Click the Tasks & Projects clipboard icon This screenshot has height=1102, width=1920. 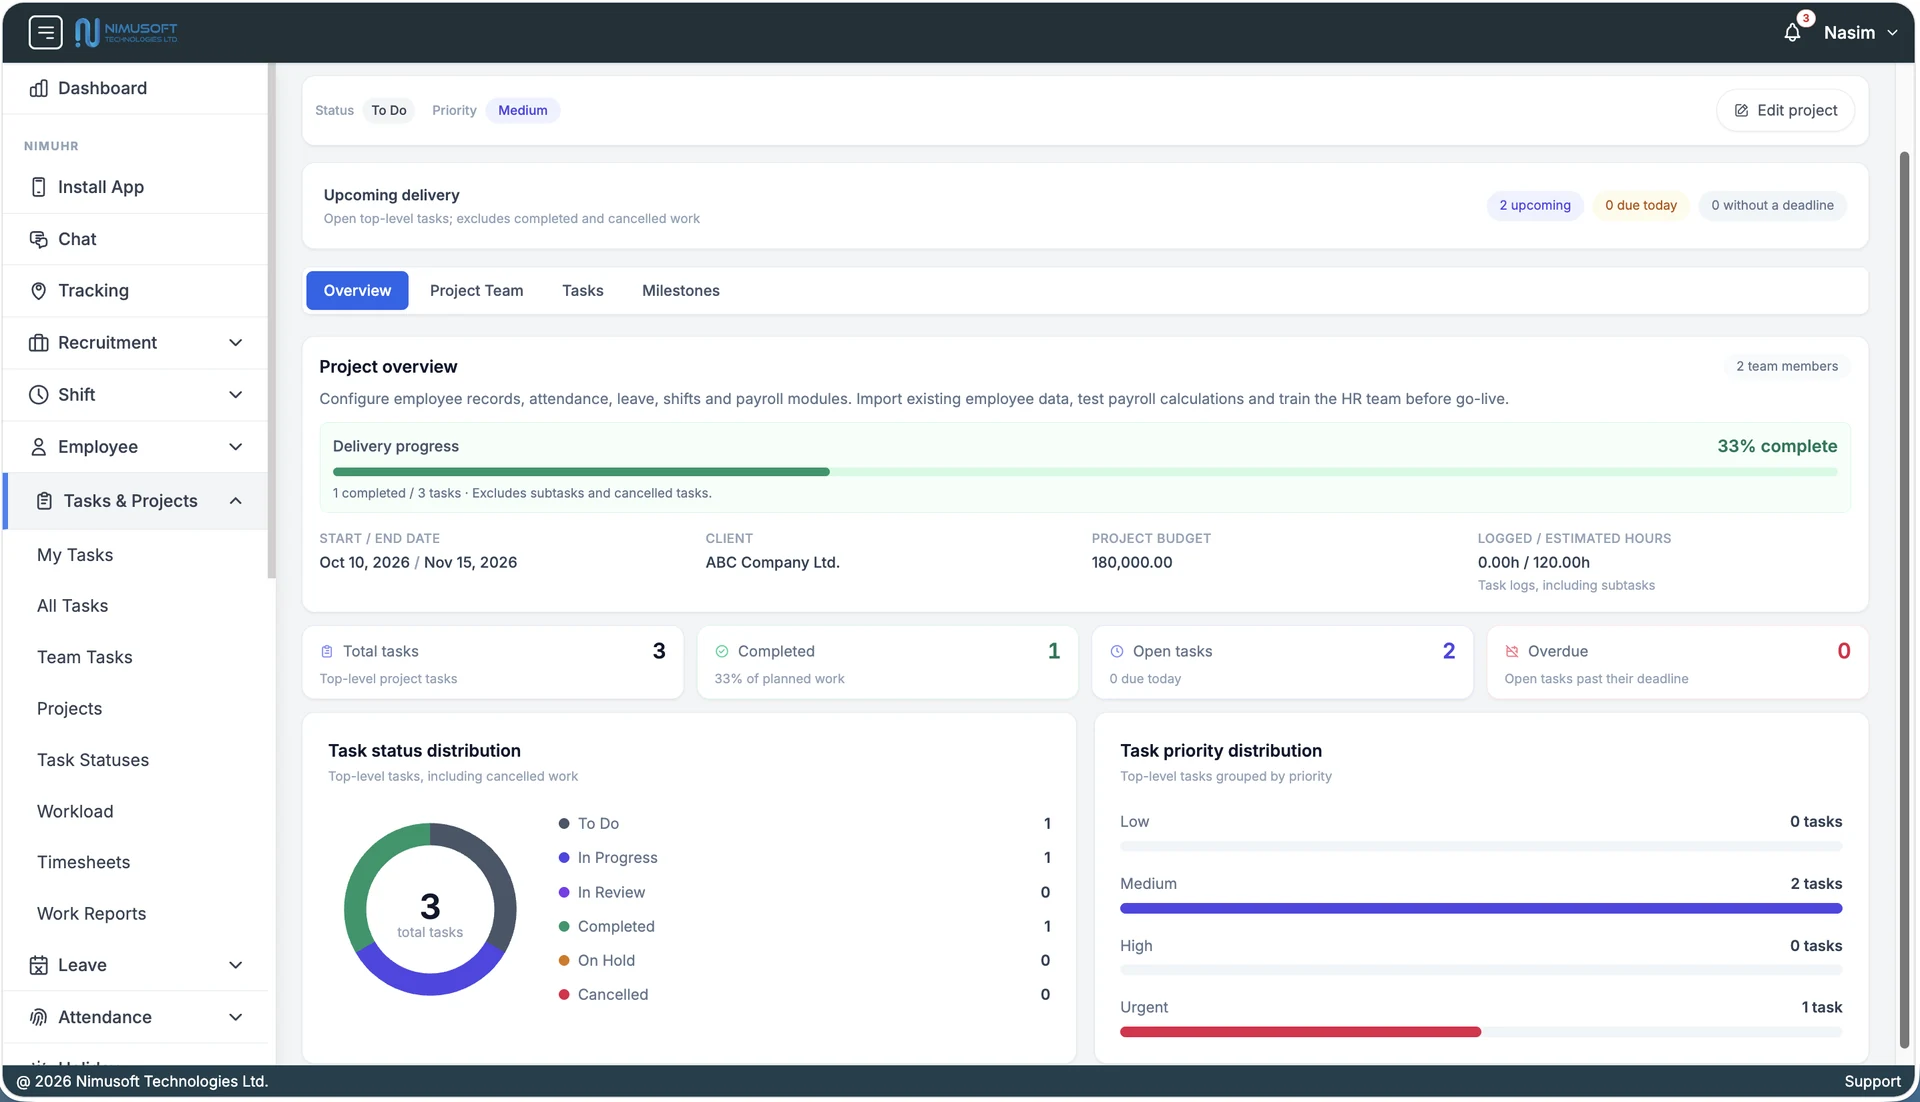[44, 501]
